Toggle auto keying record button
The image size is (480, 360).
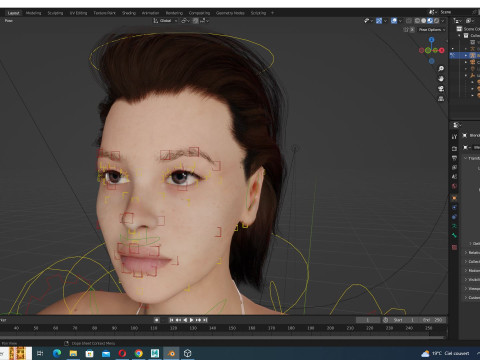click(156, 320)
